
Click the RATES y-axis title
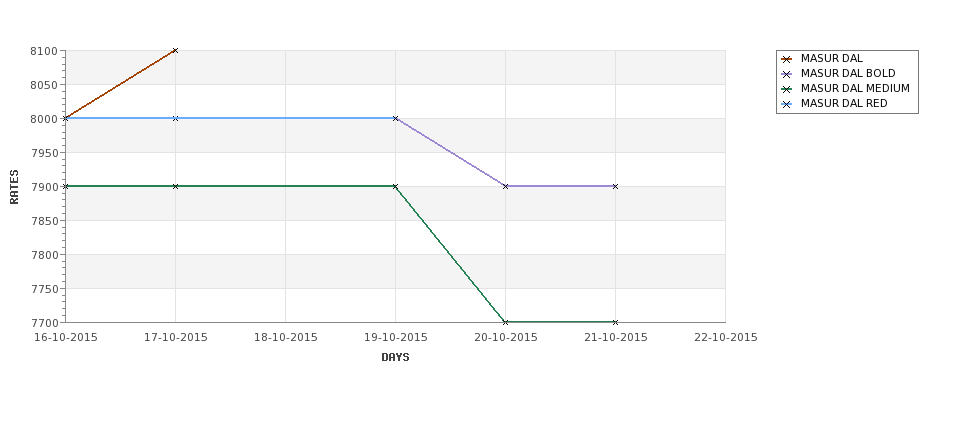click(14, 187)
